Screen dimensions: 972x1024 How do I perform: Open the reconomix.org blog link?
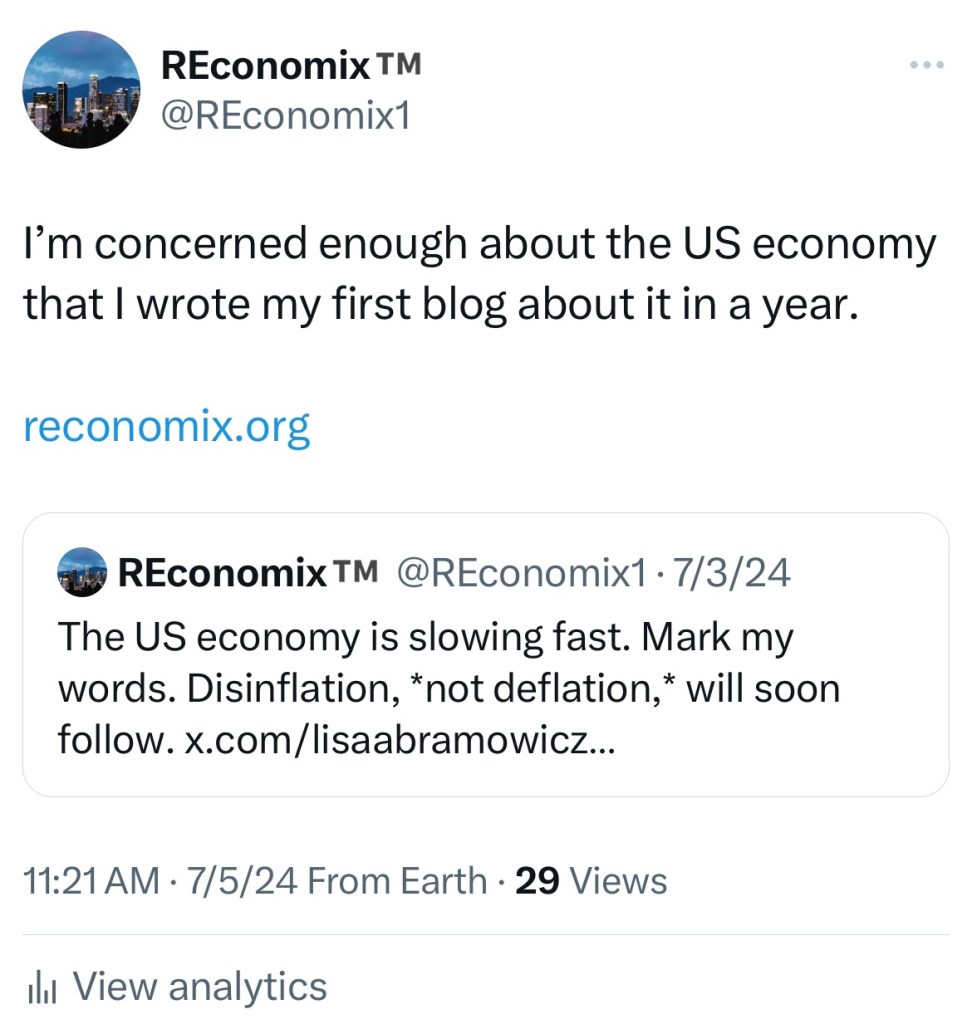coord(166,428)
